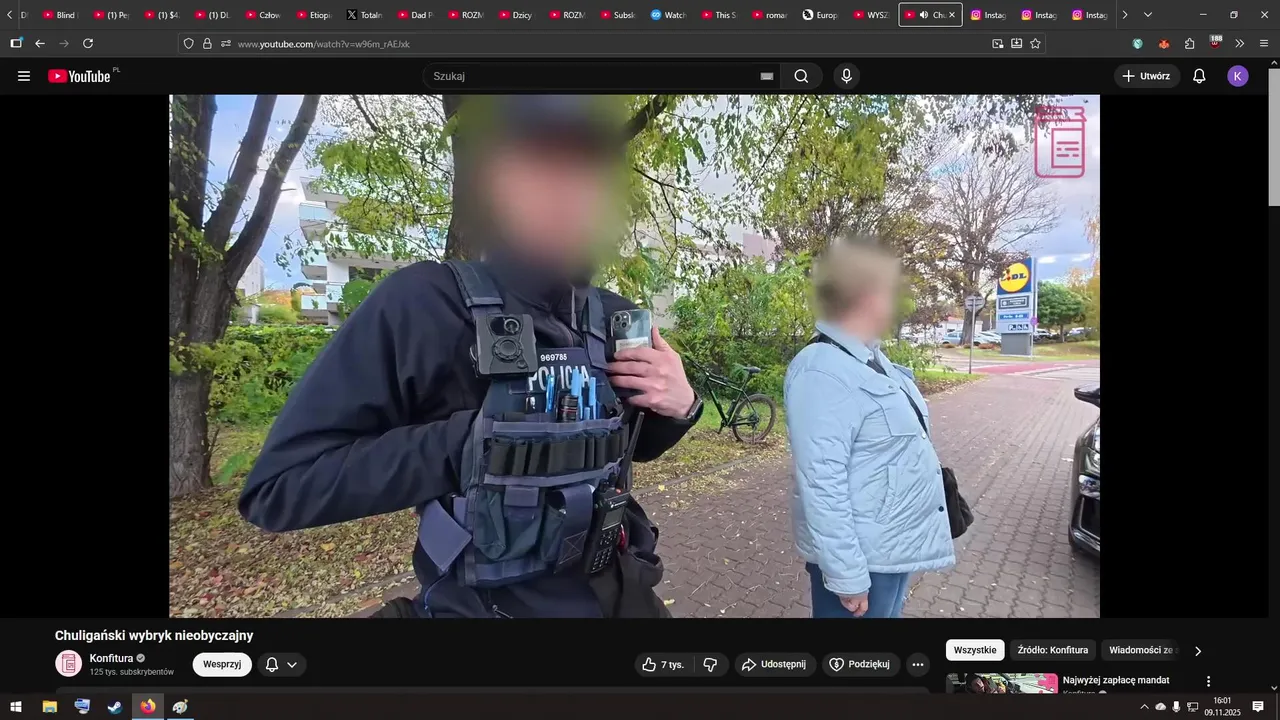Screen dimensions: 1280x720
Task: Open the Najwyżej zapłacę mandat thumbnail
Action: (1002, 683)
